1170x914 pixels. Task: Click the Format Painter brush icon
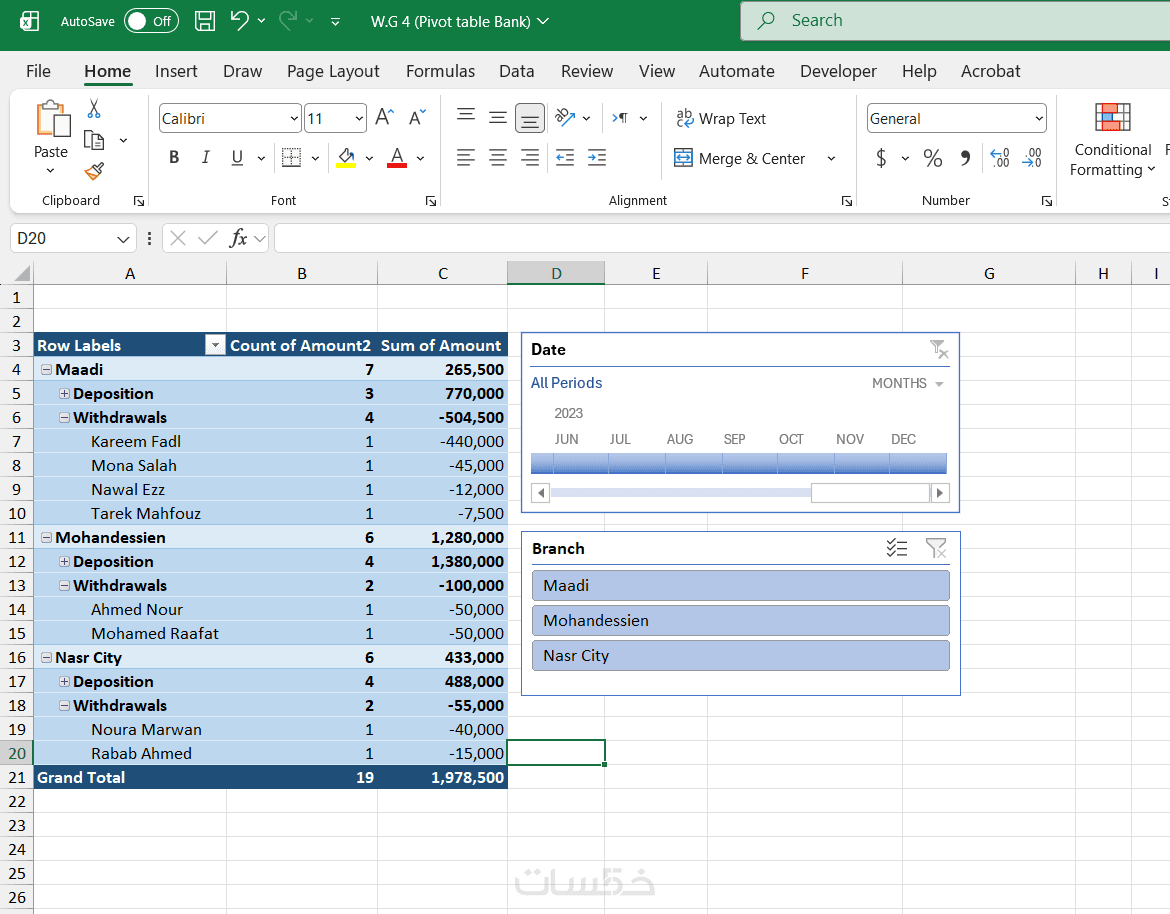pyautogui.click(x=94, y=172)
